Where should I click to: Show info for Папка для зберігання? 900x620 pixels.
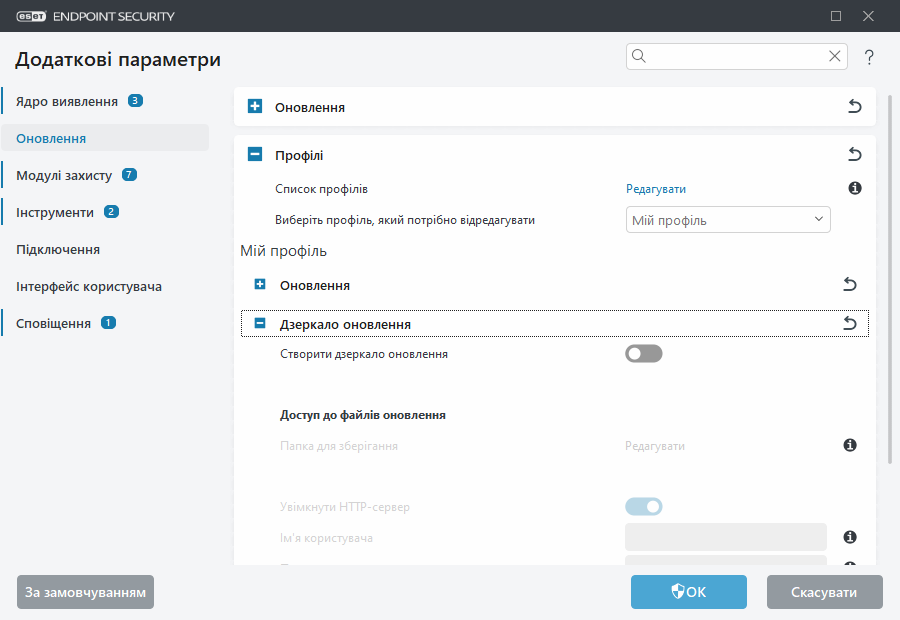pyautogui.click(x=850, y=445)
